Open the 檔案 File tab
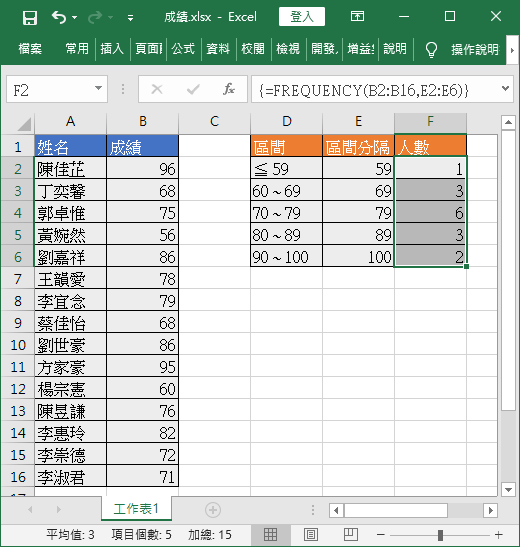This screenshot has height=547, width=520. (x=30, y=49)
